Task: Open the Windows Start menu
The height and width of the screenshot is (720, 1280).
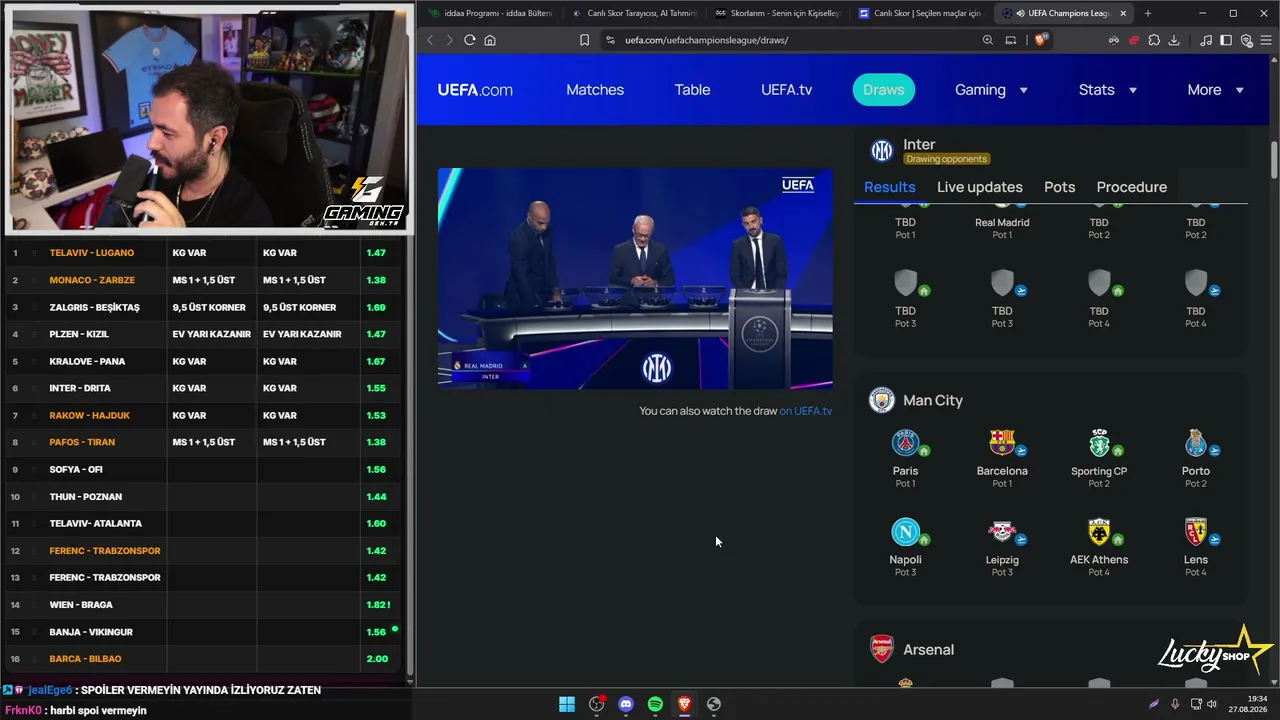Action: pos(567,704)
